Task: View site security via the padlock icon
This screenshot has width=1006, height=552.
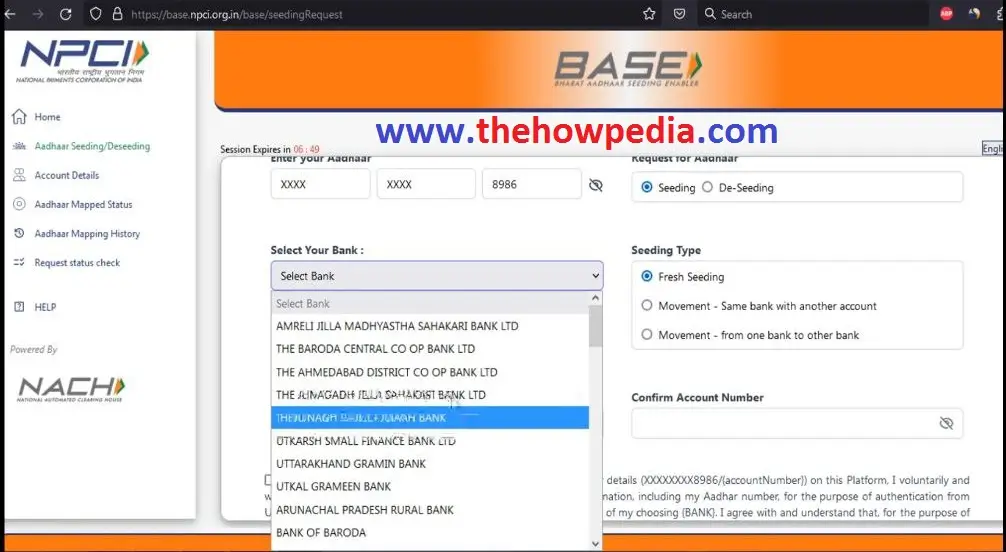Action: click(x=117, y=14)
